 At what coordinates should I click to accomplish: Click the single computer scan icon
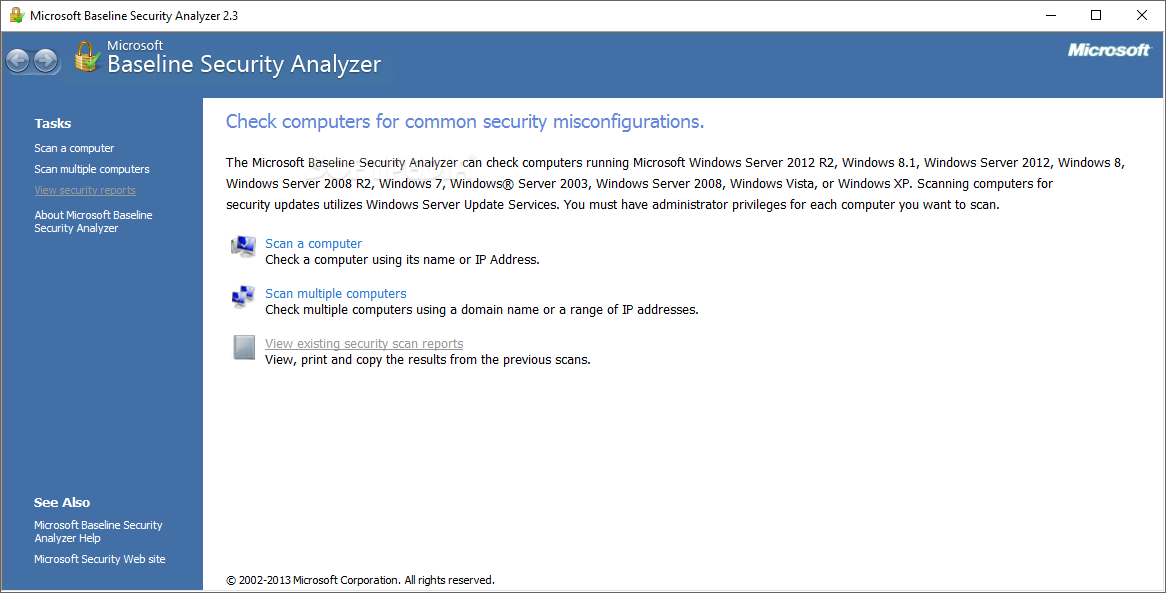243,246
